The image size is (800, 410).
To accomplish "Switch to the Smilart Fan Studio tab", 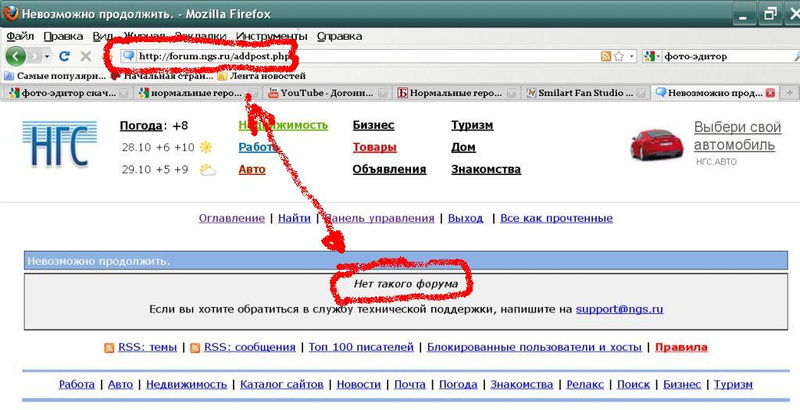I will point(587,93).
